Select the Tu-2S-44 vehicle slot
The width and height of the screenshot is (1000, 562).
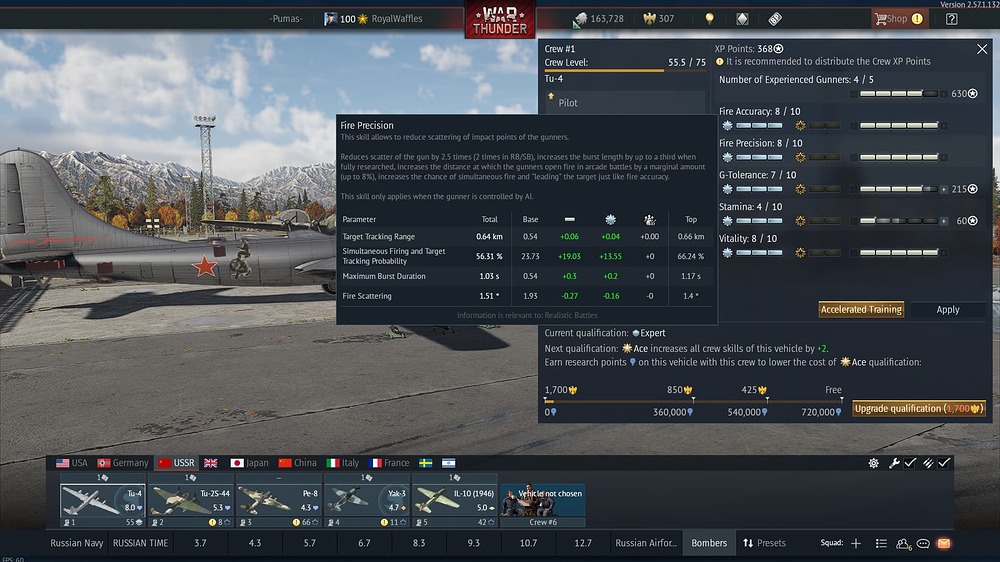191,500
